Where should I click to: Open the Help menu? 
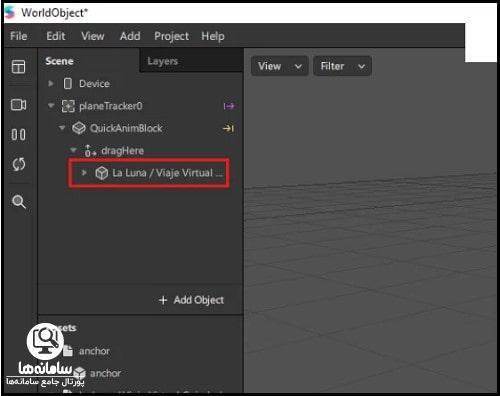(213, 36)
